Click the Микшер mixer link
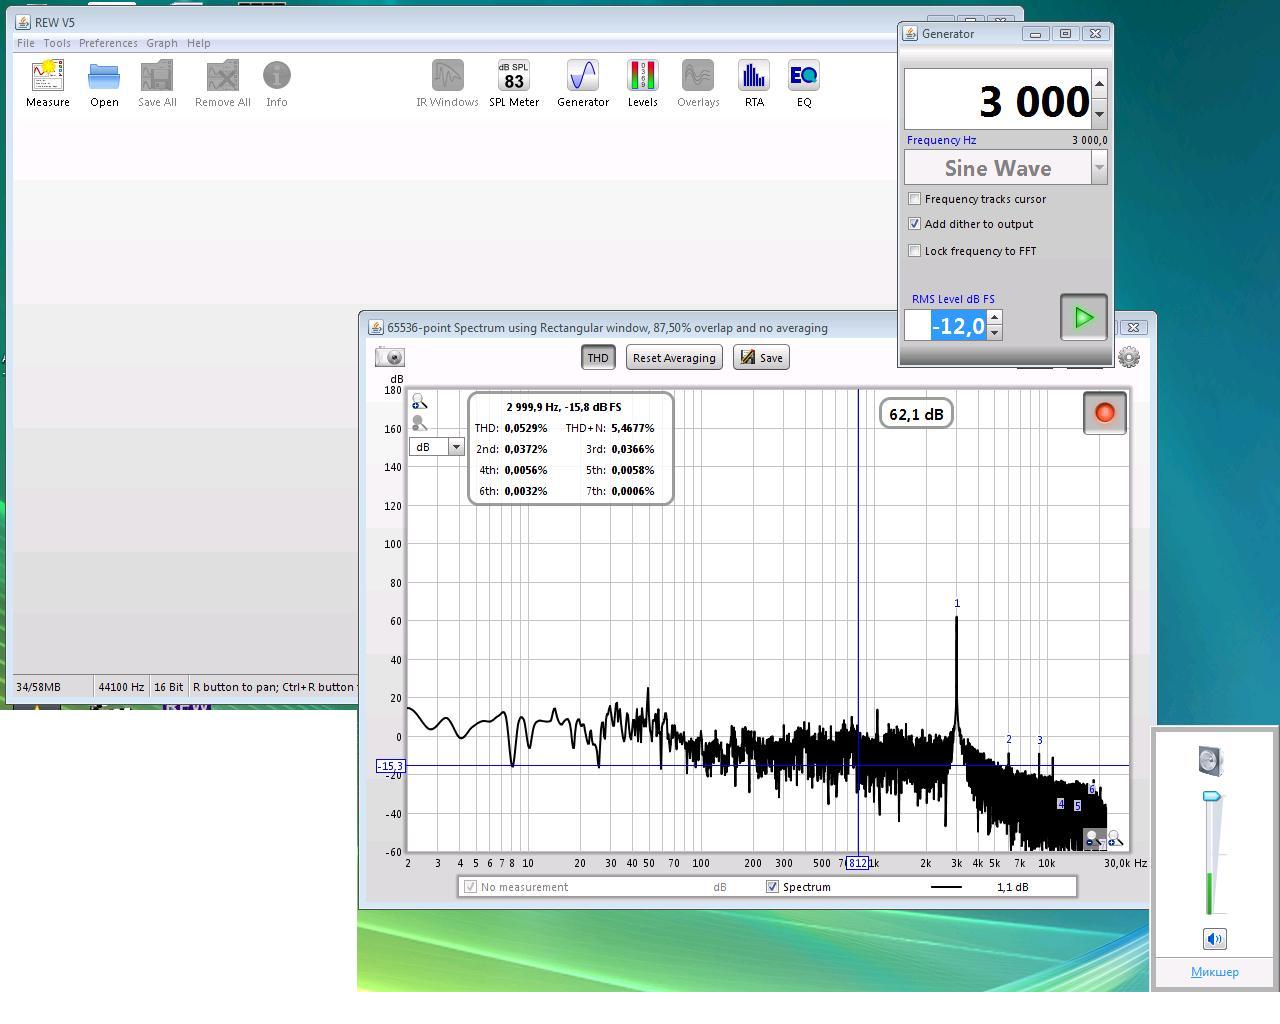This screenshot has height=1024, width=1280. 1214,972
